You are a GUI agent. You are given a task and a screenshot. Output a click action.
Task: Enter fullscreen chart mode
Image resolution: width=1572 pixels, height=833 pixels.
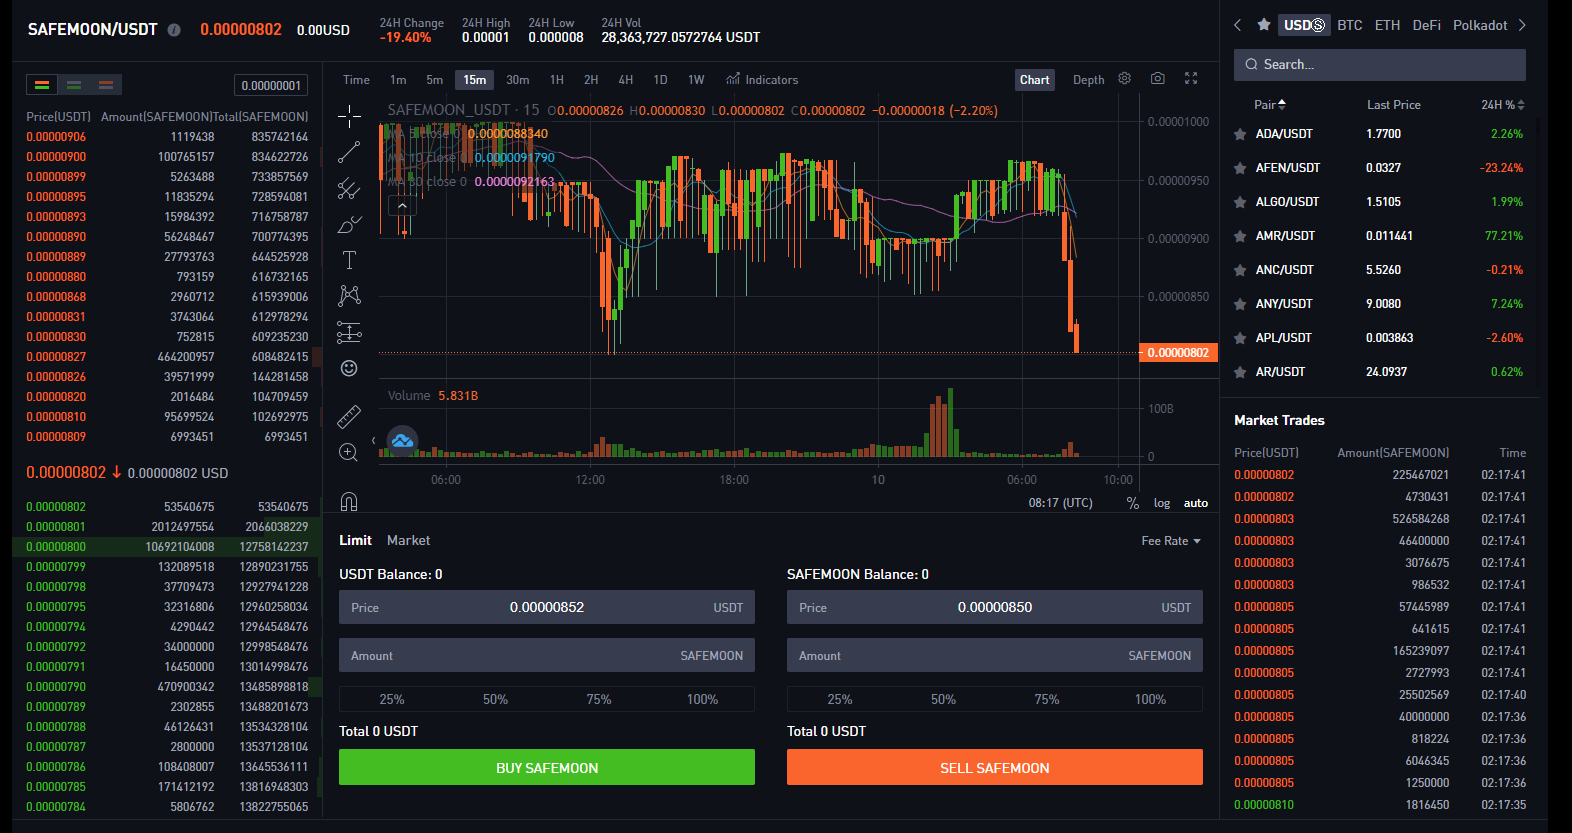(1191, 78)
